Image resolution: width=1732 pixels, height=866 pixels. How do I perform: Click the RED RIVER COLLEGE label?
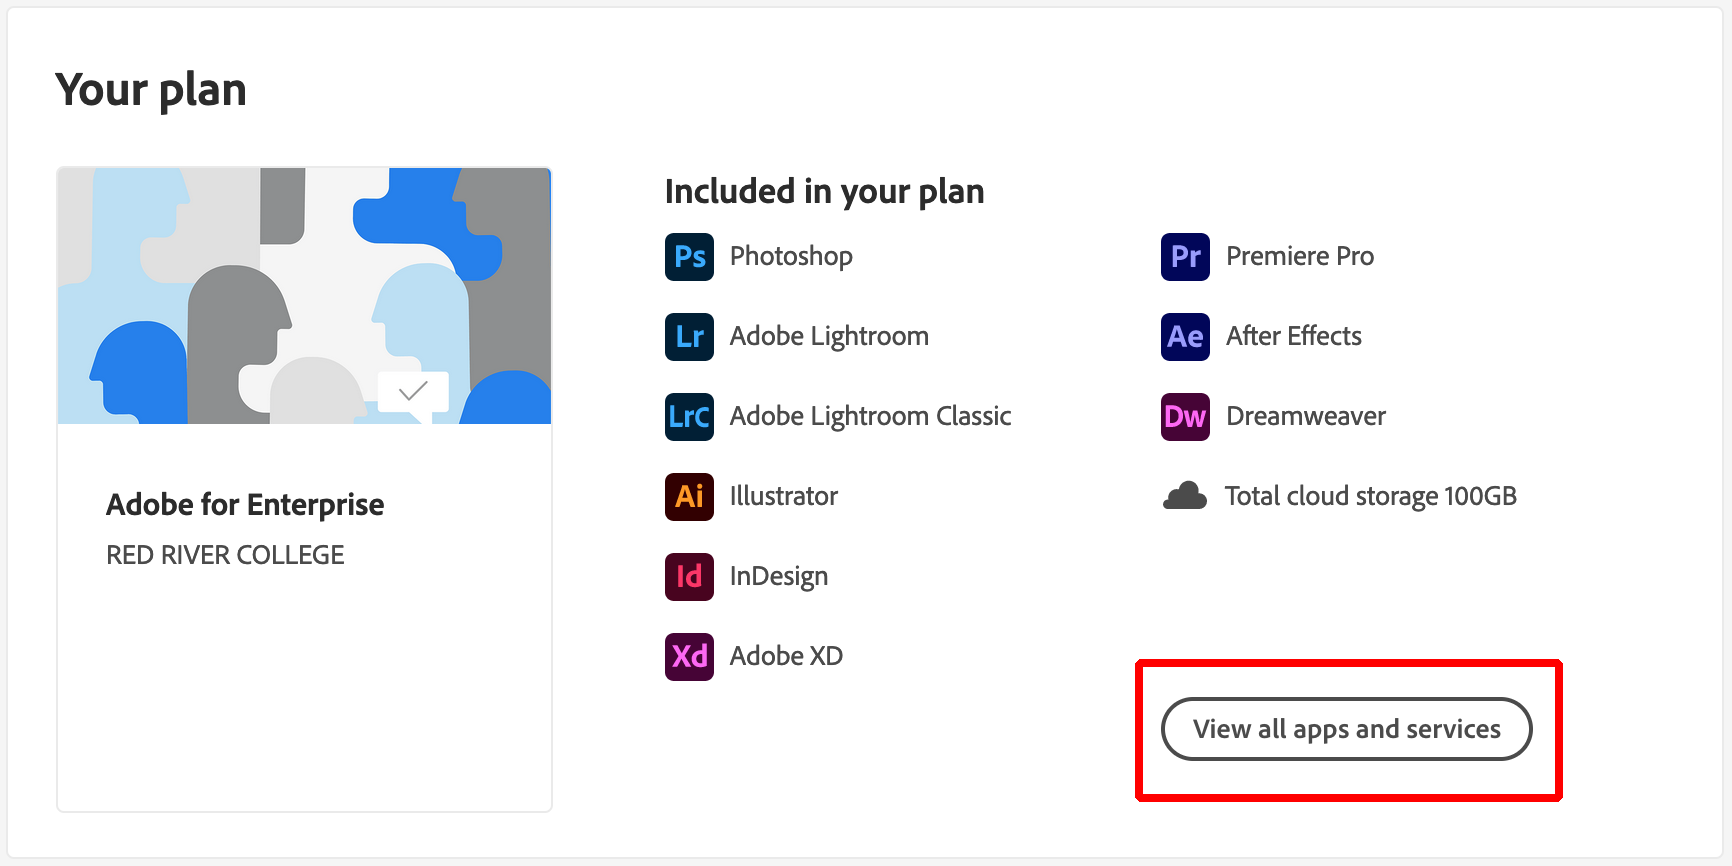(x=225, y=554)
